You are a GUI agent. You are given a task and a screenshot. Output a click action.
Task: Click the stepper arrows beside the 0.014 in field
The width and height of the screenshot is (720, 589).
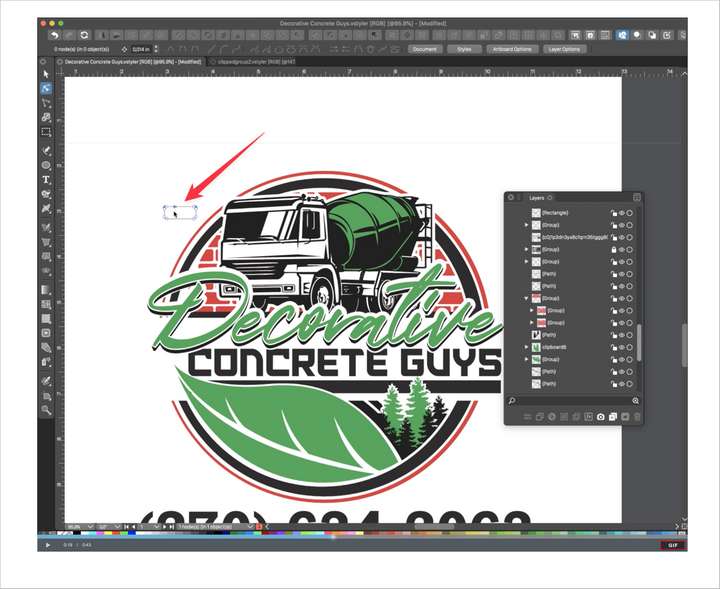[156, 49]
